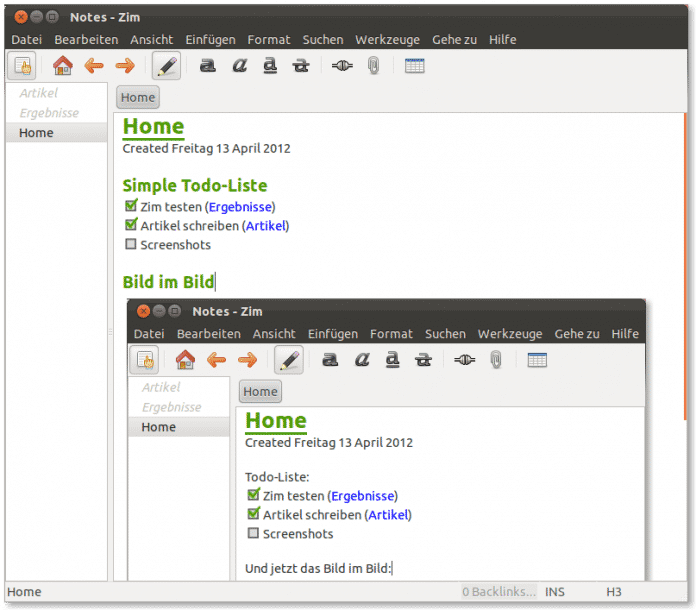Apply italic formatting from the top toolbar
This screenshot has width=696, height=610.
point(239,66)
